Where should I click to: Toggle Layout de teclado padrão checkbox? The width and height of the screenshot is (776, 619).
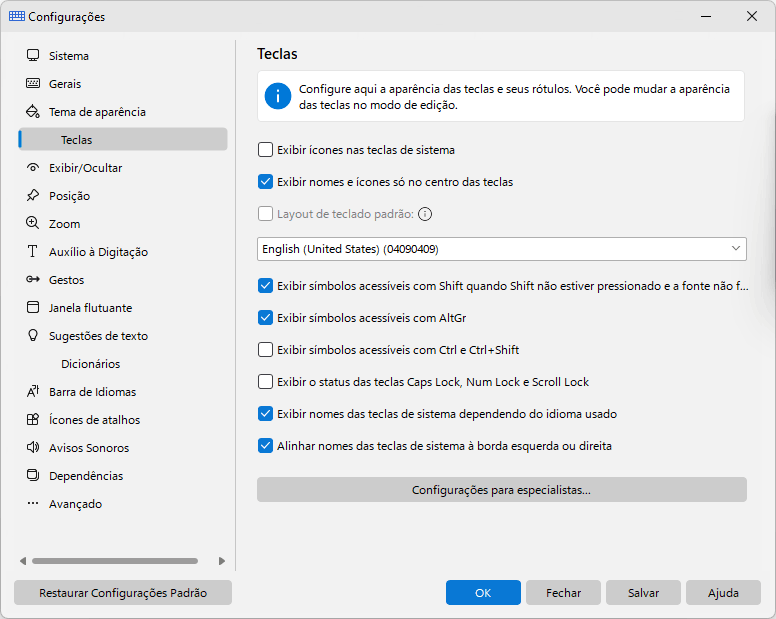pyautogui.click(x=265, y=214)
